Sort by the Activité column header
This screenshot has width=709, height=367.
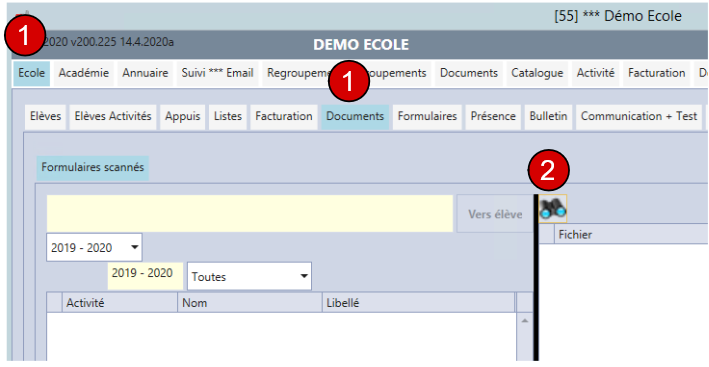click(x=119, y=302)
